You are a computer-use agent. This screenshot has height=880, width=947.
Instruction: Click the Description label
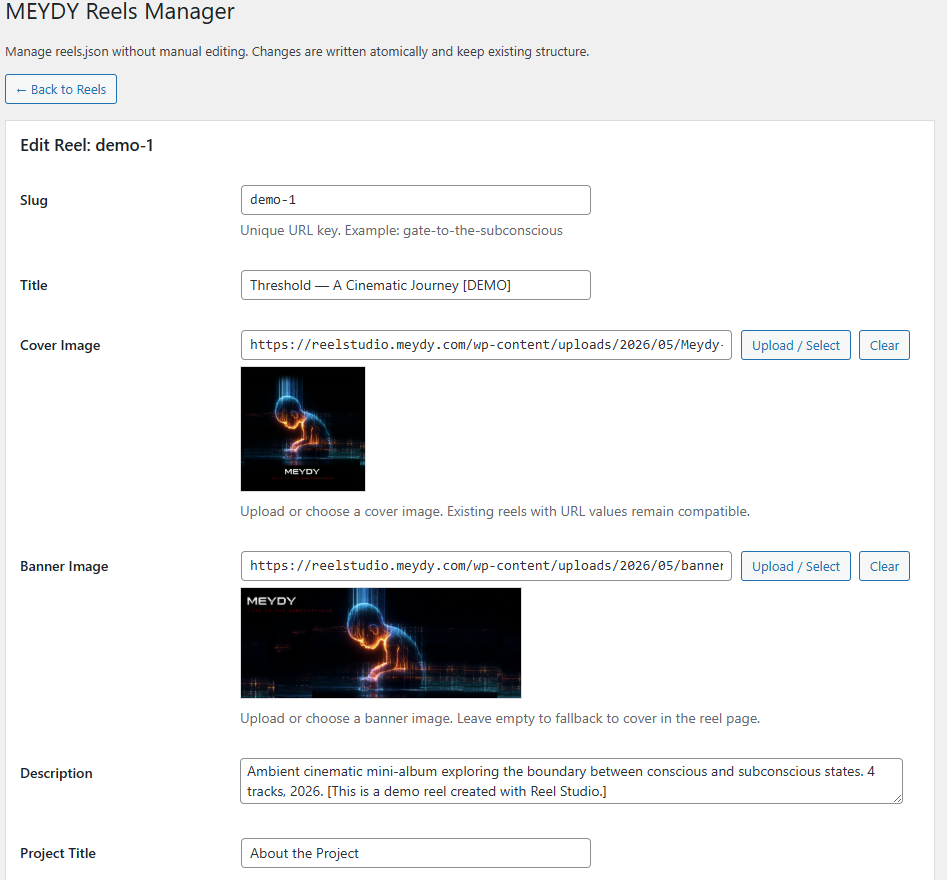tap(56, 773)
